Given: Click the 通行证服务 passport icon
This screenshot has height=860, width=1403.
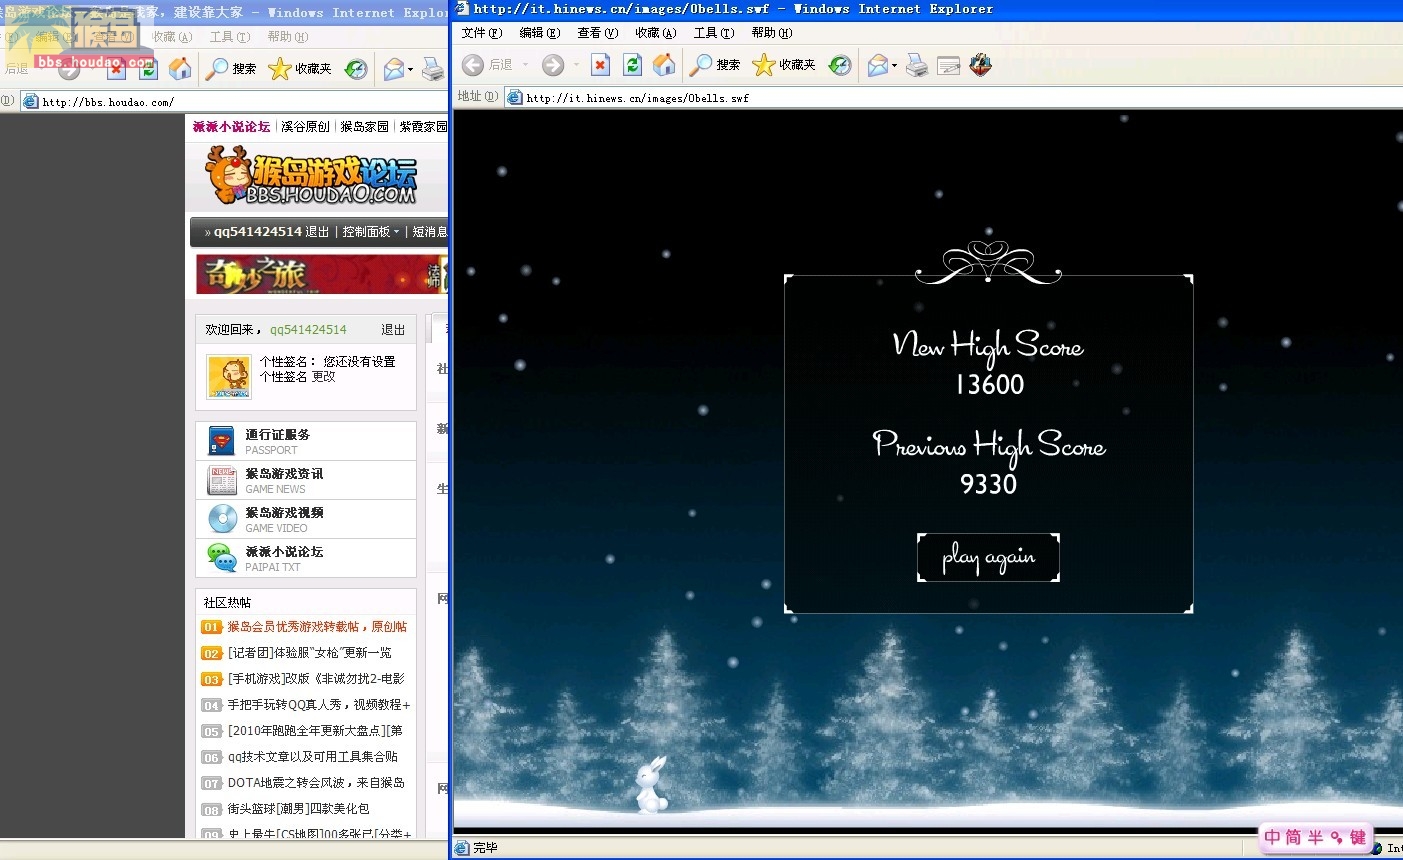Looking at the screenshot, I should 221,441.
